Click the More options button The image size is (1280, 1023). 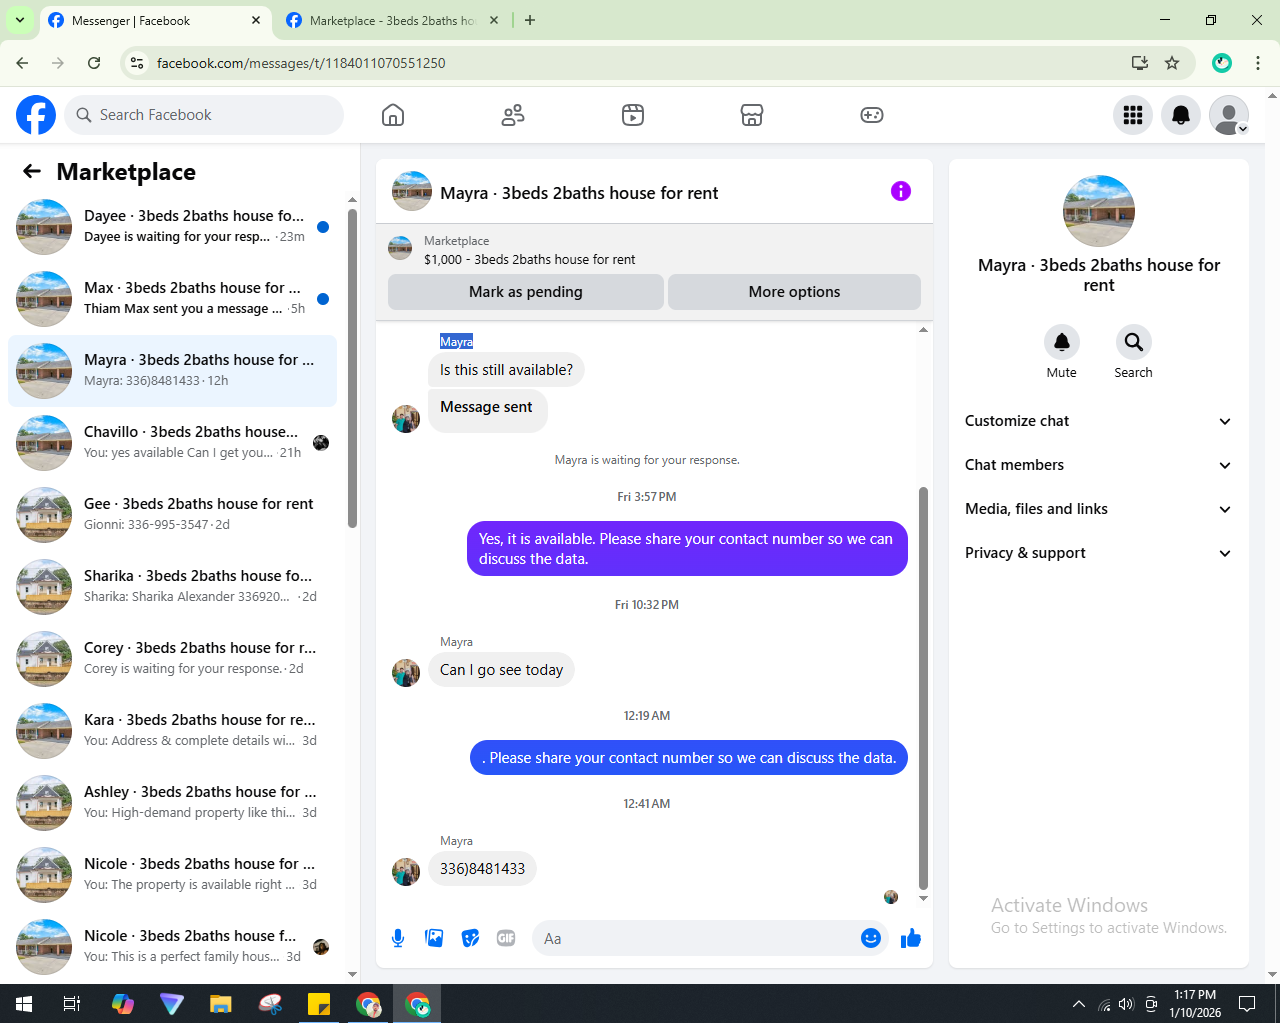pos(794,292)
